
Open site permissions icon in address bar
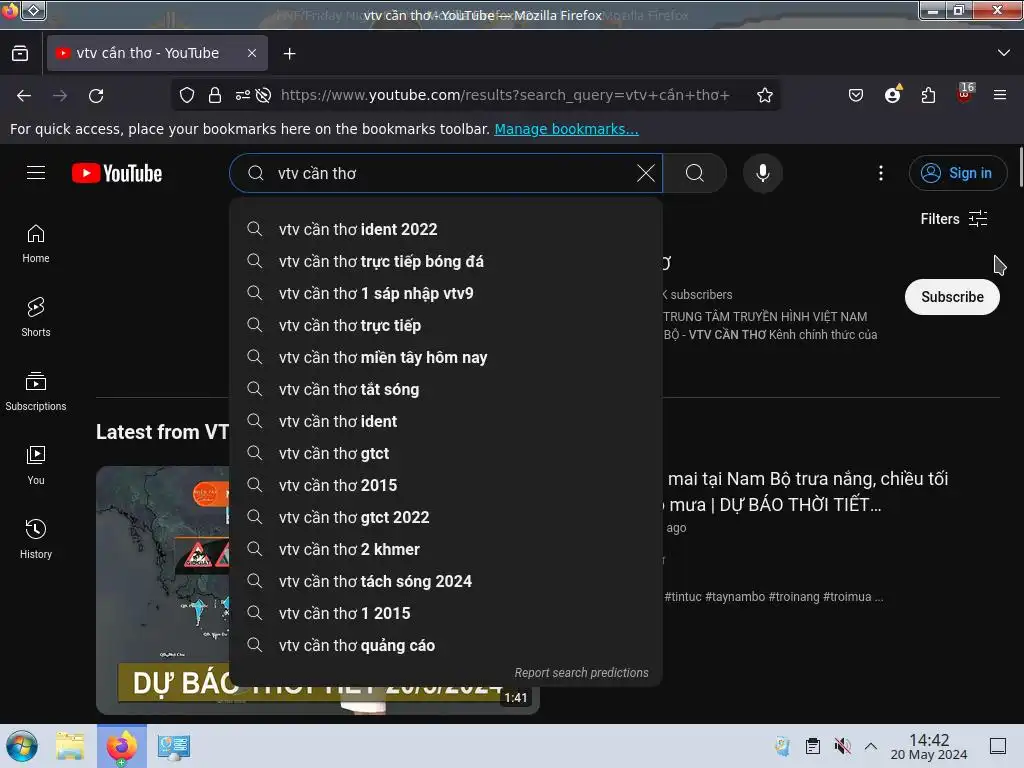coord(243,95)
